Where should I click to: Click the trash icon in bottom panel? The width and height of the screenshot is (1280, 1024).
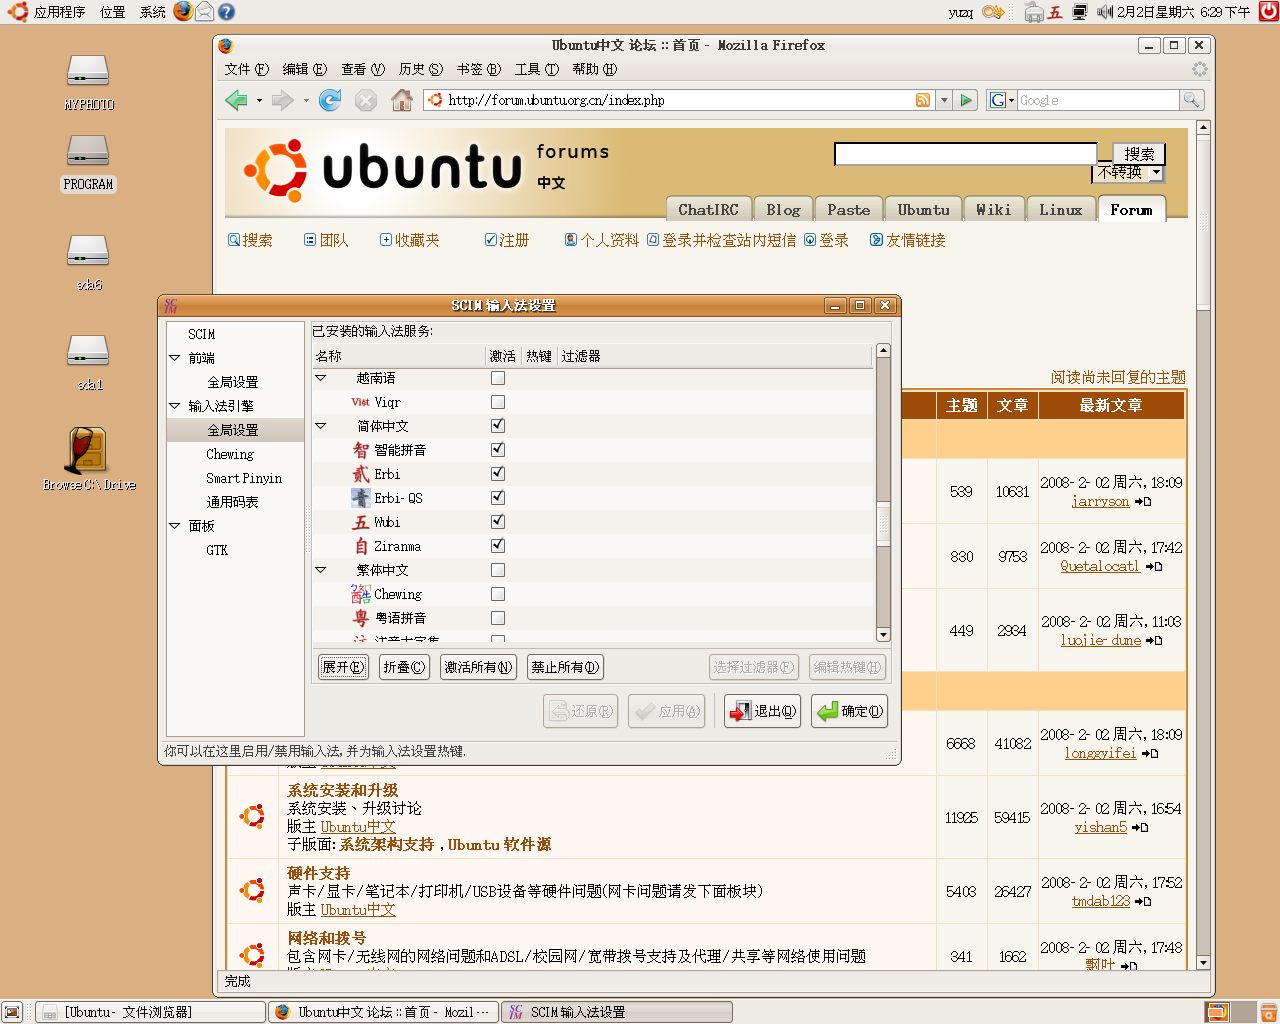[1267, 1012]
